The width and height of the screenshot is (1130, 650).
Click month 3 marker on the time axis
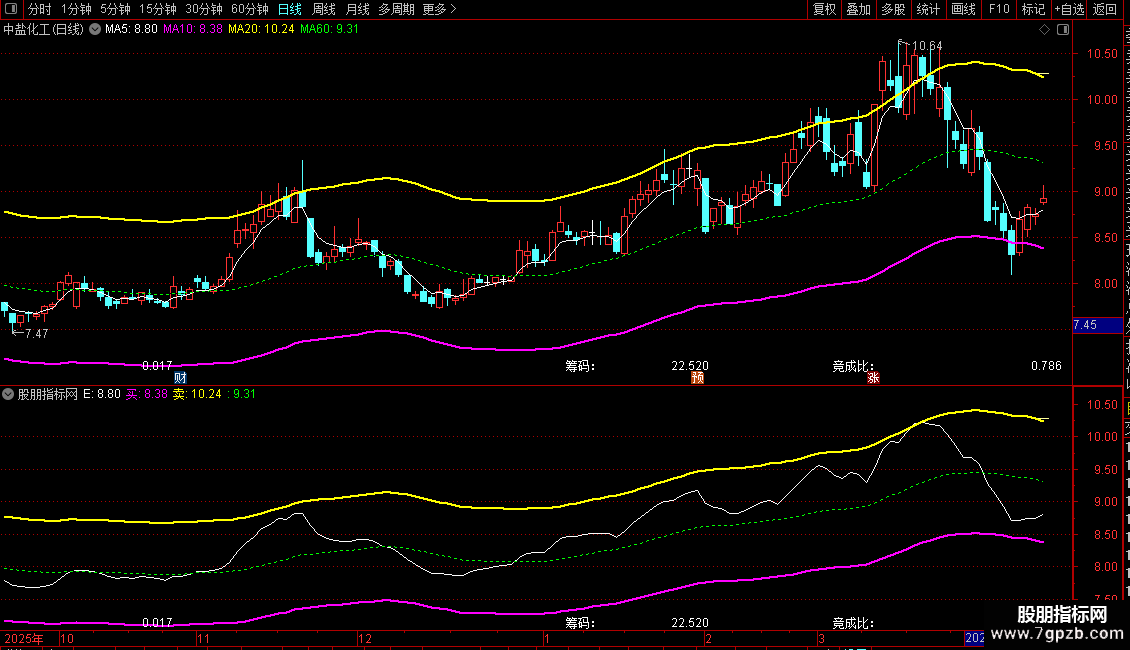(821, 638)
